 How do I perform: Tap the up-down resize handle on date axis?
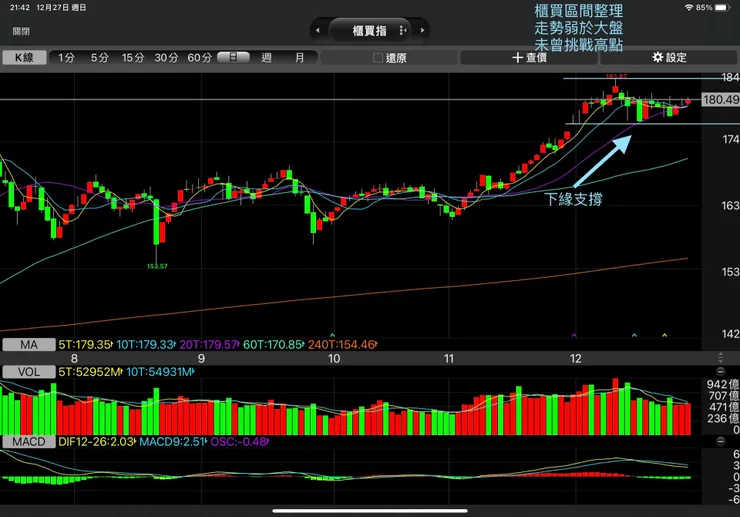(x=721, y=357)
